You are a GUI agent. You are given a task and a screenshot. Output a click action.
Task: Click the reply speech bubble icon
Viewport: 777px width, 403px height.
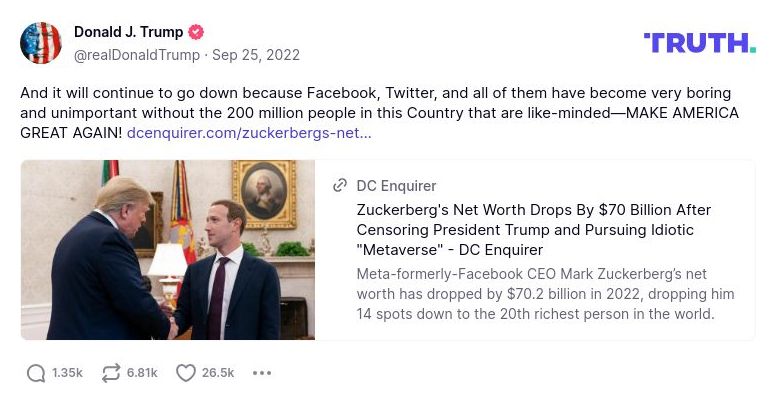pyautogui.click(x=36, y=373)
